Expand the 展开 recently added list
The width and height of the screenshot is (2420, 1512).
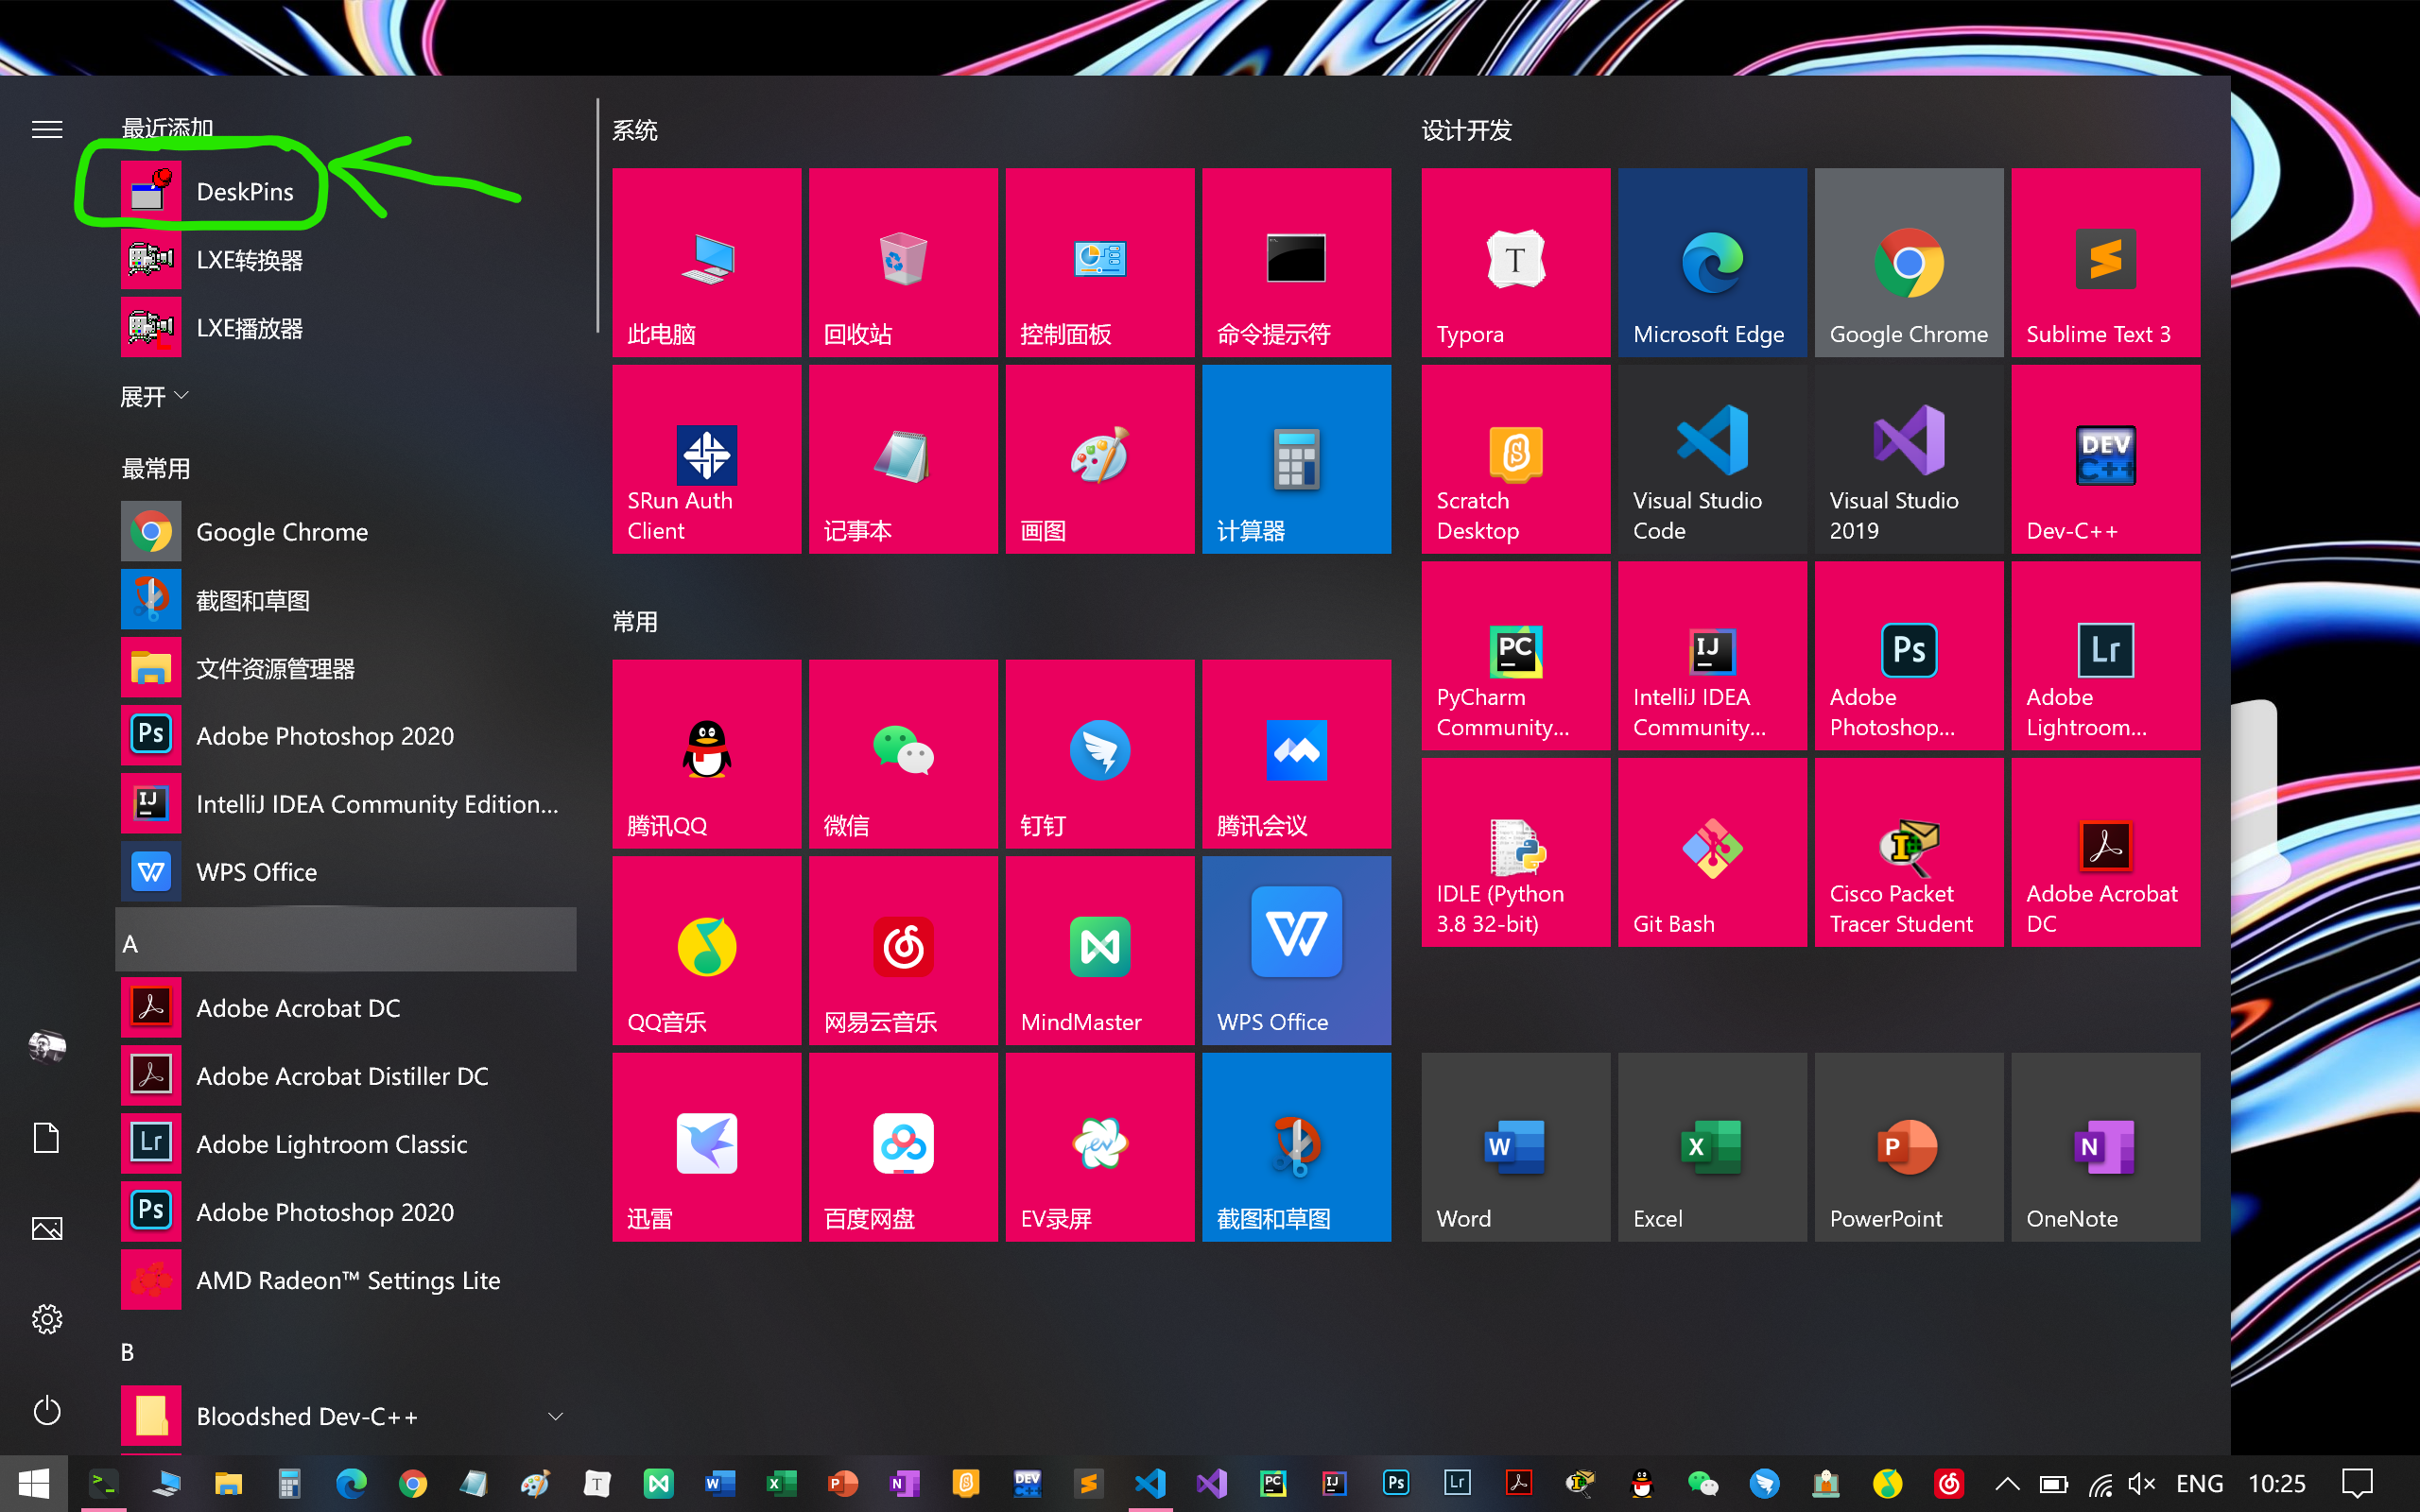tap(154, 397)
